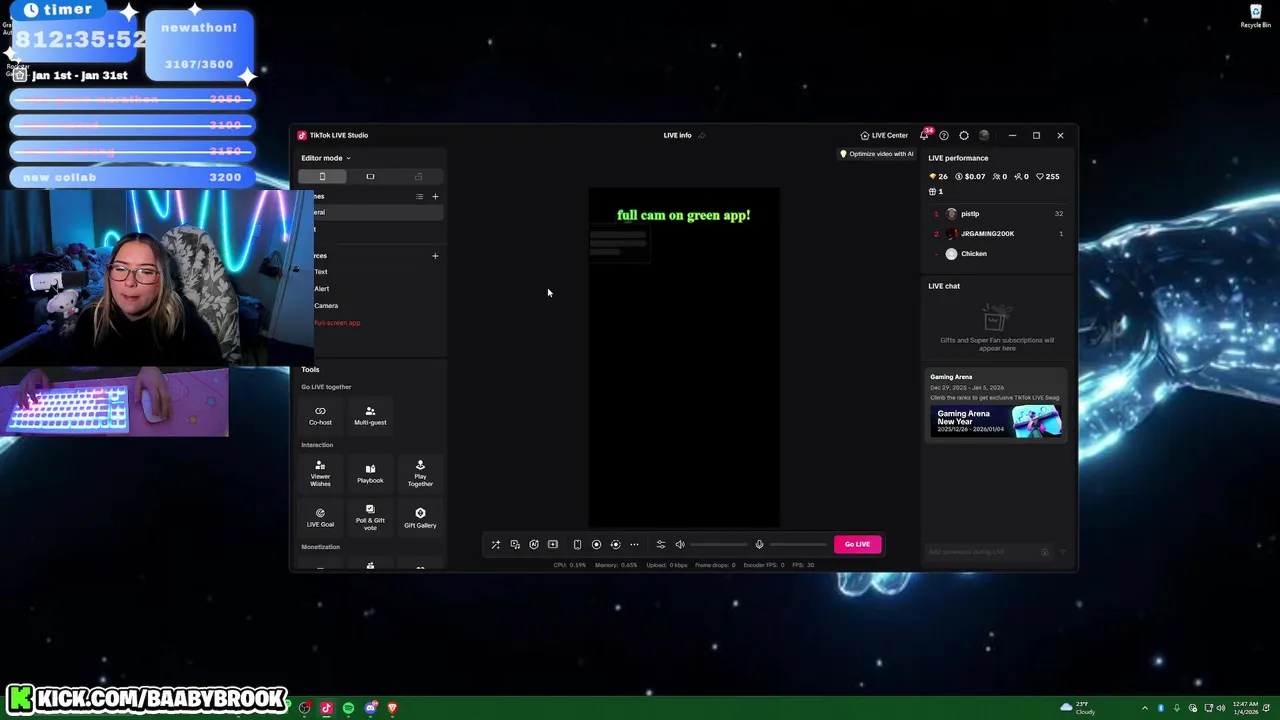Open the Editor mode dropdown
Viewport: 1280px width, 720px height.
[325, 158]
